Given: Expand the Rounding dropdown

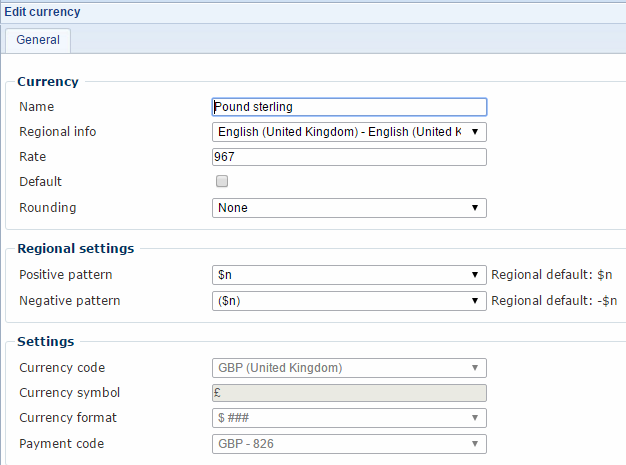Looking at the screenshot, I should [x=348, y=208].
